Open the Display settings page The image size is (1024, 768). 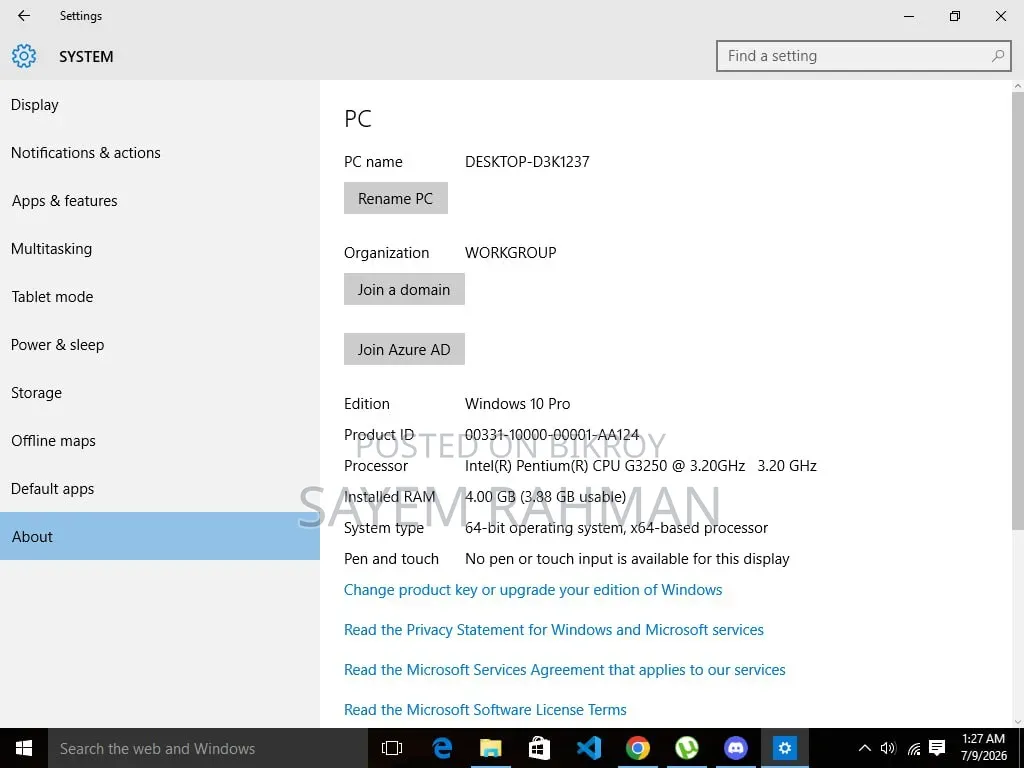pos(160,104)
